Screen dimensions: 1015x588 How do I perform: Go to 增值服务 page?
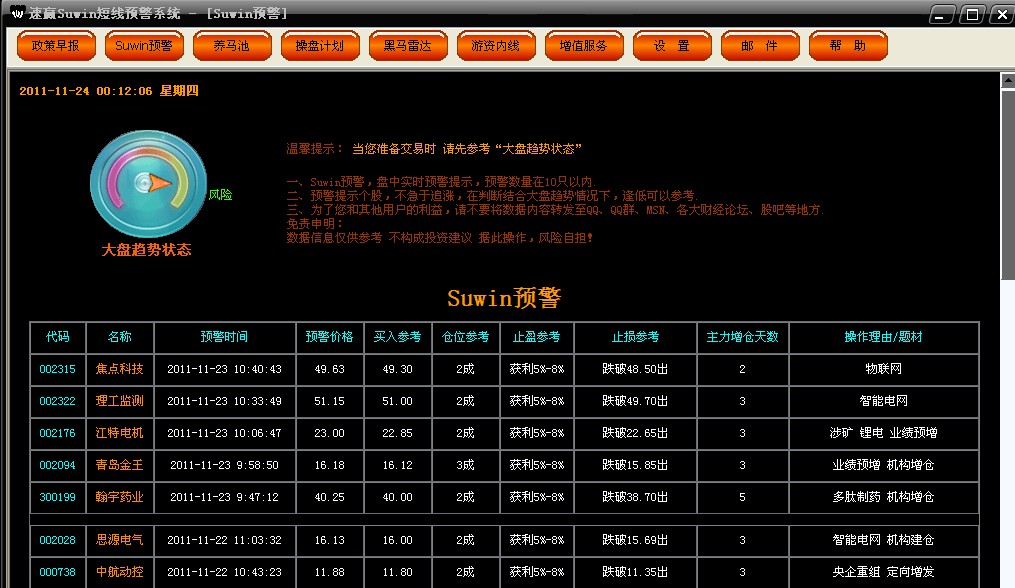[584, 46]
